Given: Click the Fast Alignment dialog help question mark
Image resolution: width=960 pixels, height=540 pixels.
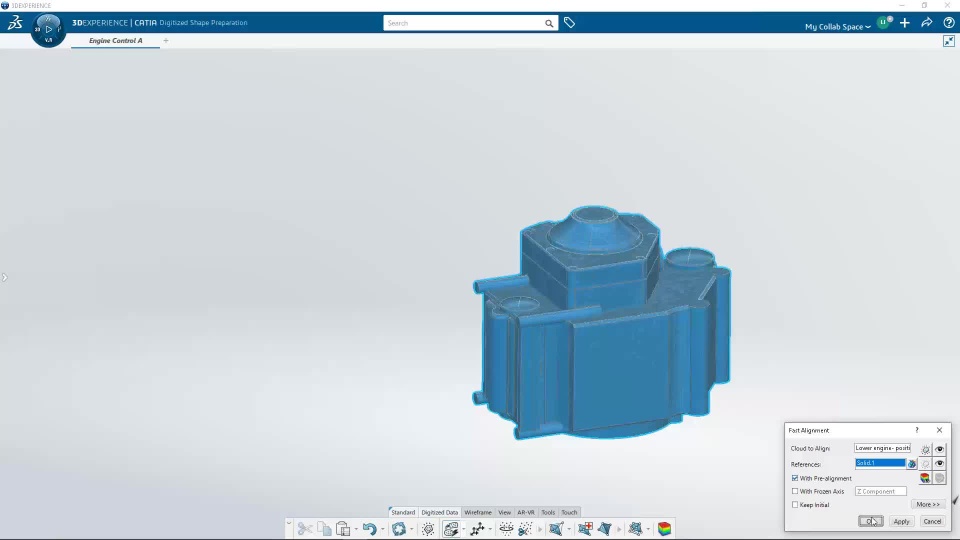Looking at the screenshot, I should tap(917, 430).
